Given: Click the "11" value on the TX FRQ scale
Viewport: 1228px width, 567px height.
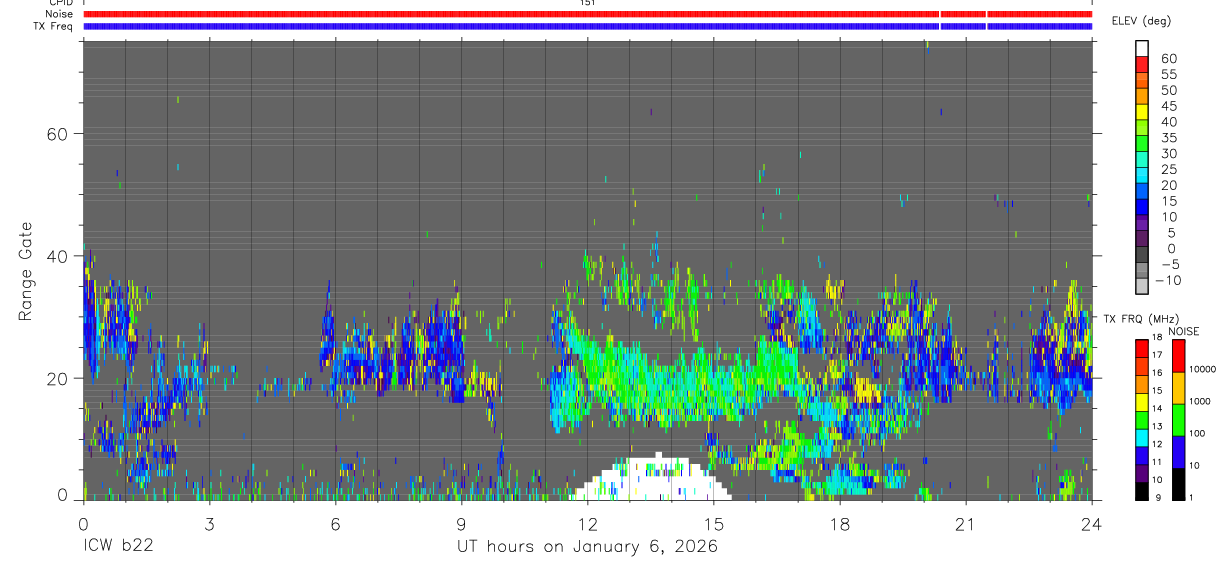Looking at the screenshot, I should [1156, 462].
